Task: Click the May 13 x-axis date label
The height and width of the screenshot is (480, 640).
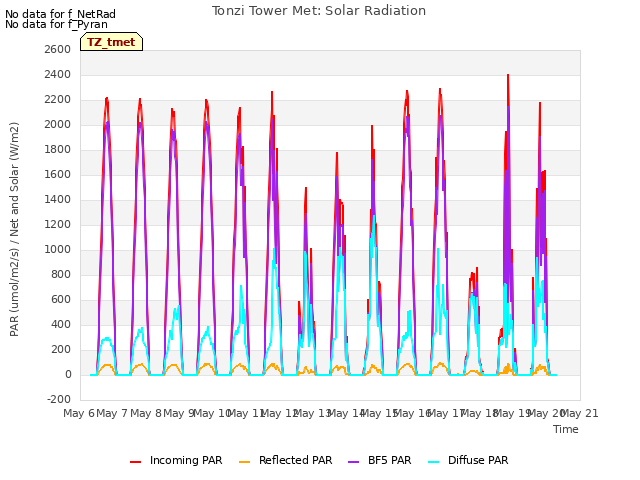Action: 312,413
